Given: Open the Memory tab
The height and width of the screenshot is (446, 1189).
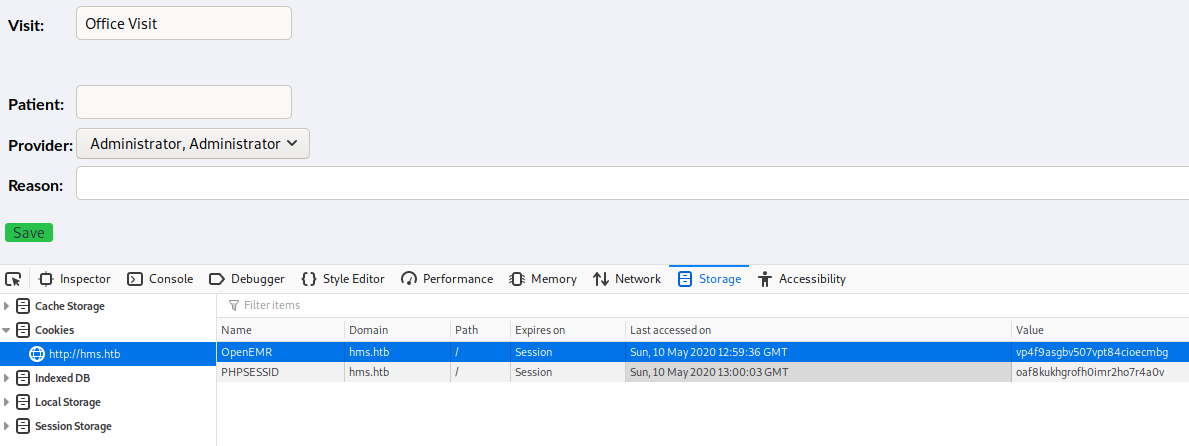Looking at the screenshot, I should coord(543,279).
